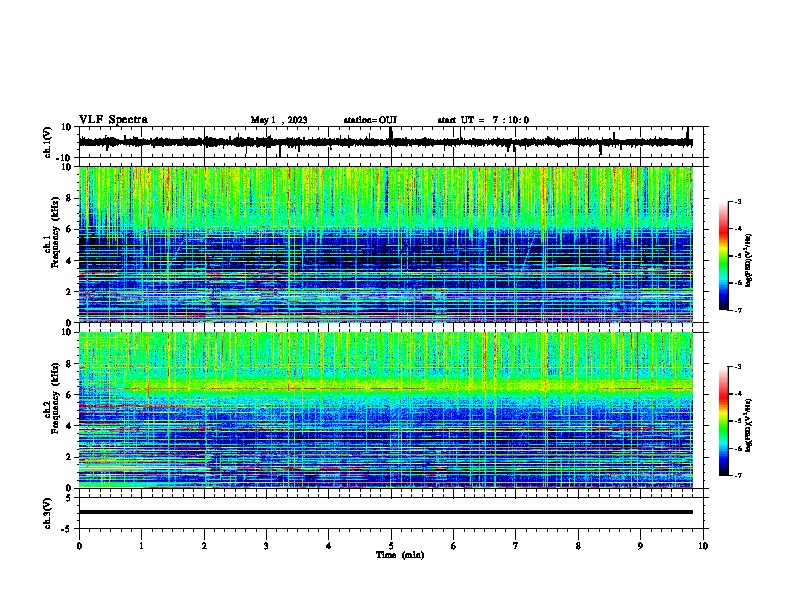This screenshot has width=792, height=612.
Task: Click the ch.2 spectrogram color scale bar
Action: click(x=724, y=421)
